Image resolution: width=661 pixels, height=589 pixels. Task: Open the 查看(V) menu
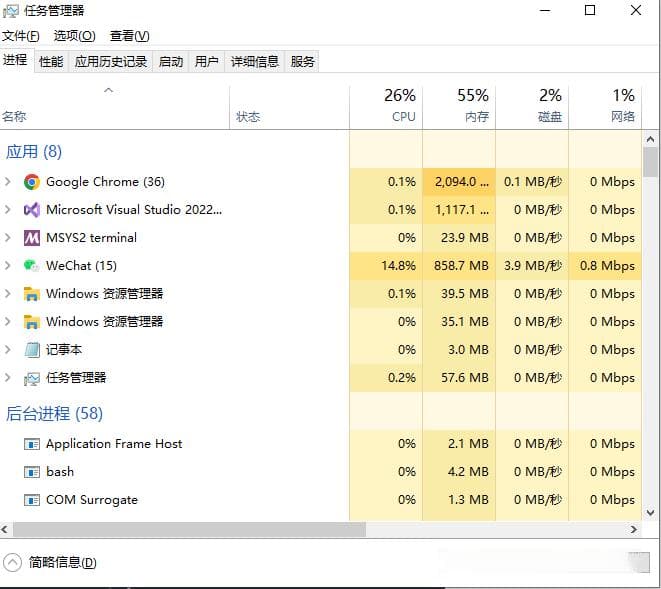tap(129, 36)
